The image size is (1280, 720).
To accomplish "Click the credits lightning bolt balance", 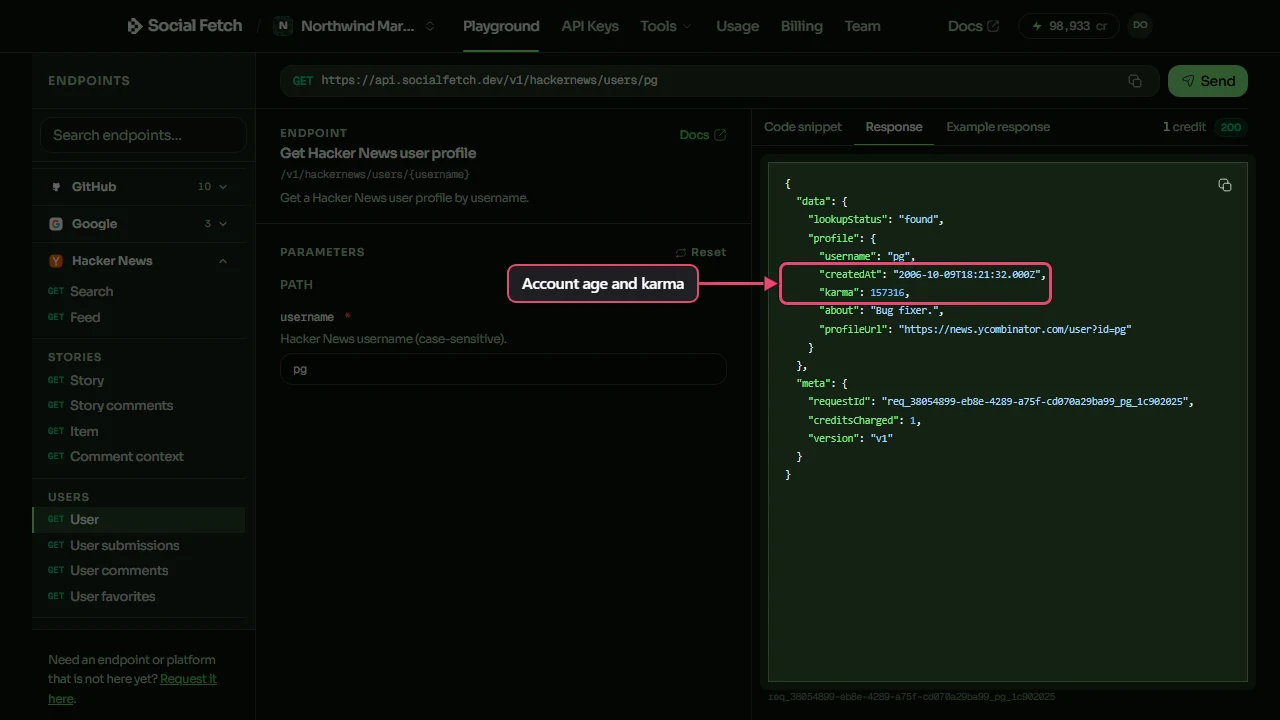I will click(x=1068, y=26).
